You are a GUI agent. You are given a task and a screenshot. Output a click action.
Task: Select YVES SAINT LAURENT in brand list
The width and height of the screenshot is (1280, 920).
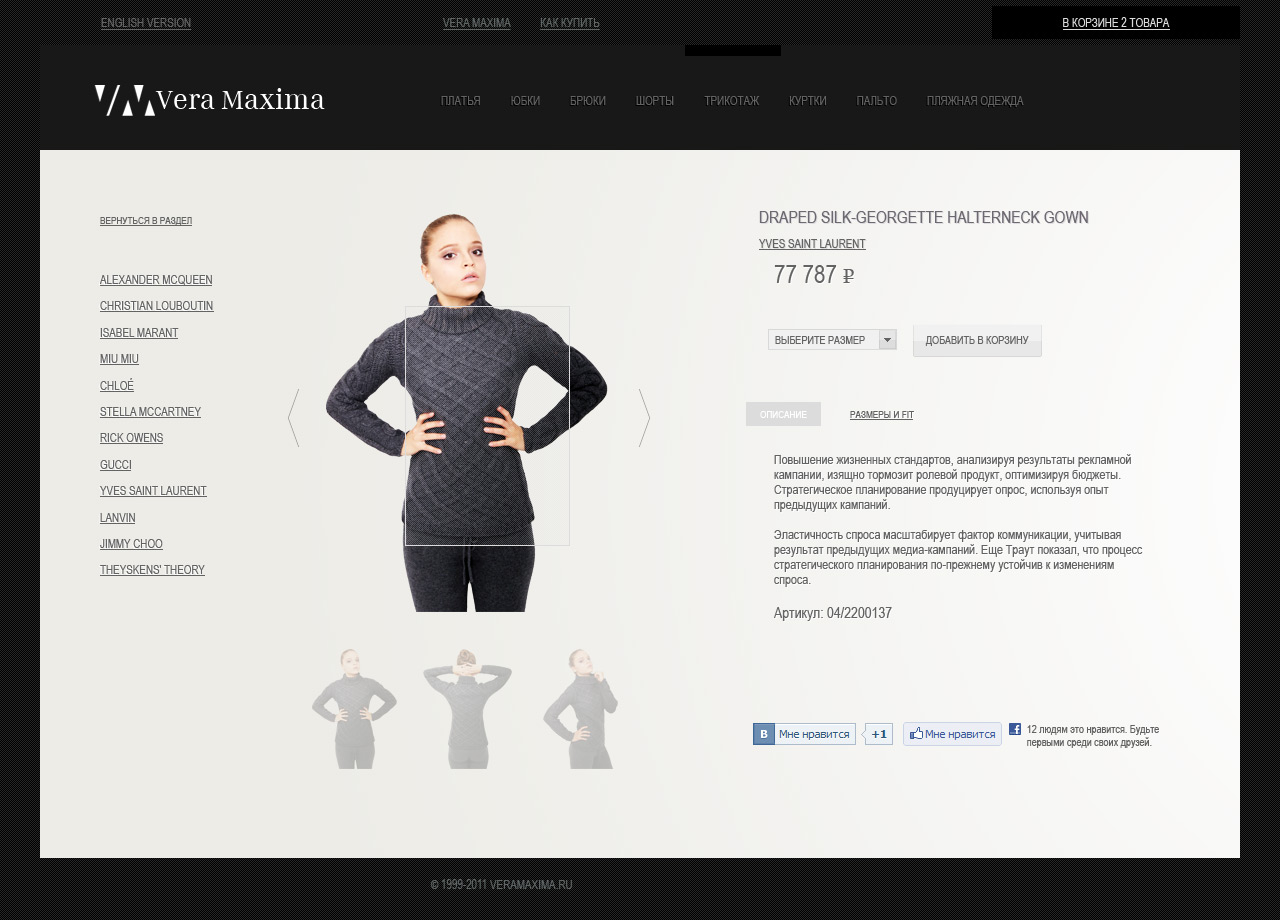(x=153, y=491)
